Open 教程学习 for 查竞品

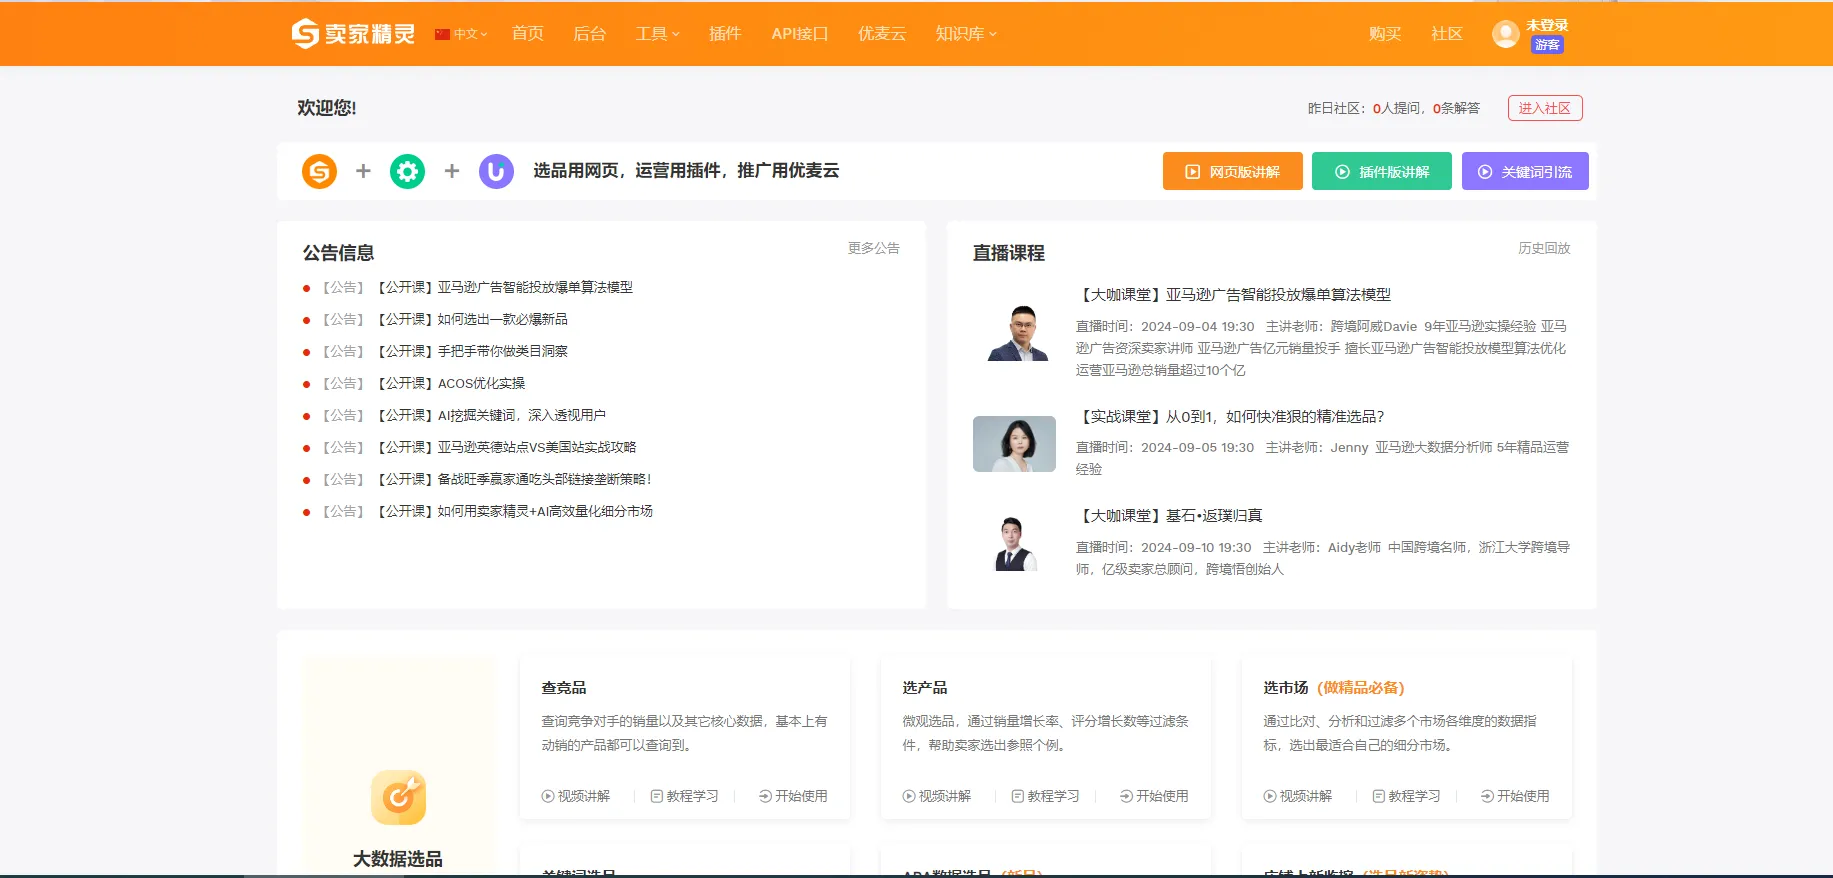click(685, 796)
